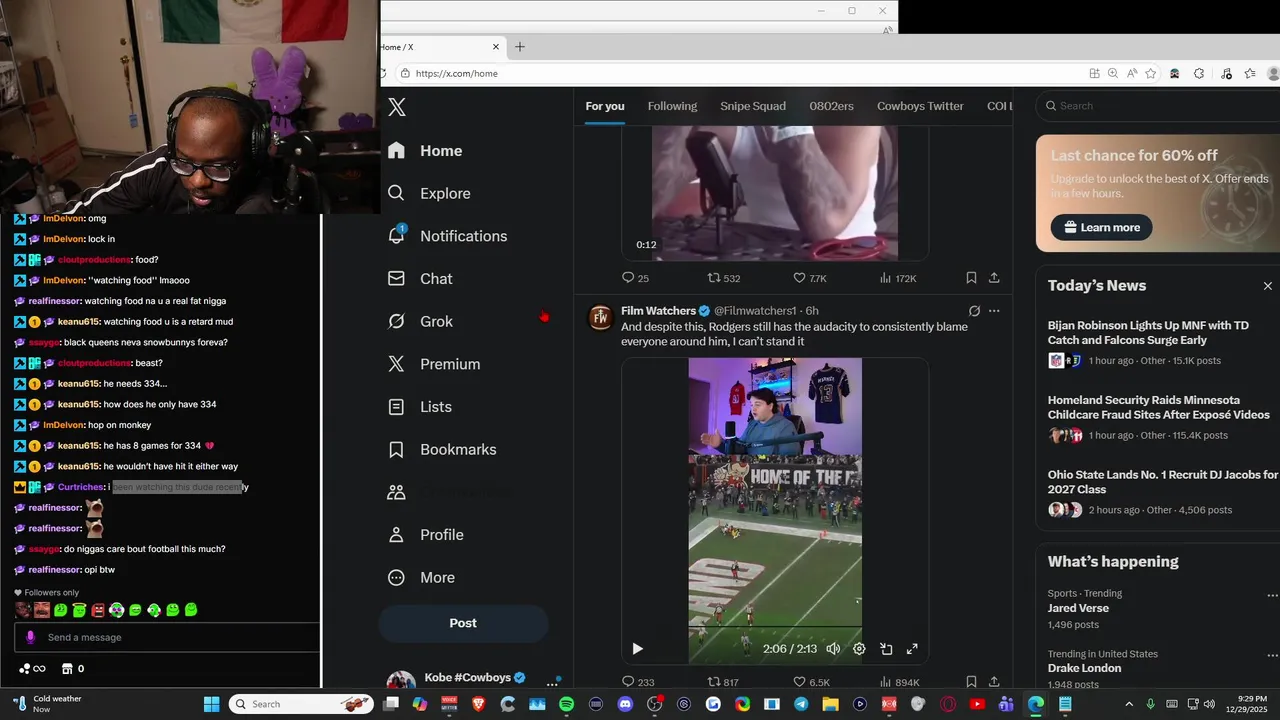Click the Windows taskbar Search box

click(301, 704)
